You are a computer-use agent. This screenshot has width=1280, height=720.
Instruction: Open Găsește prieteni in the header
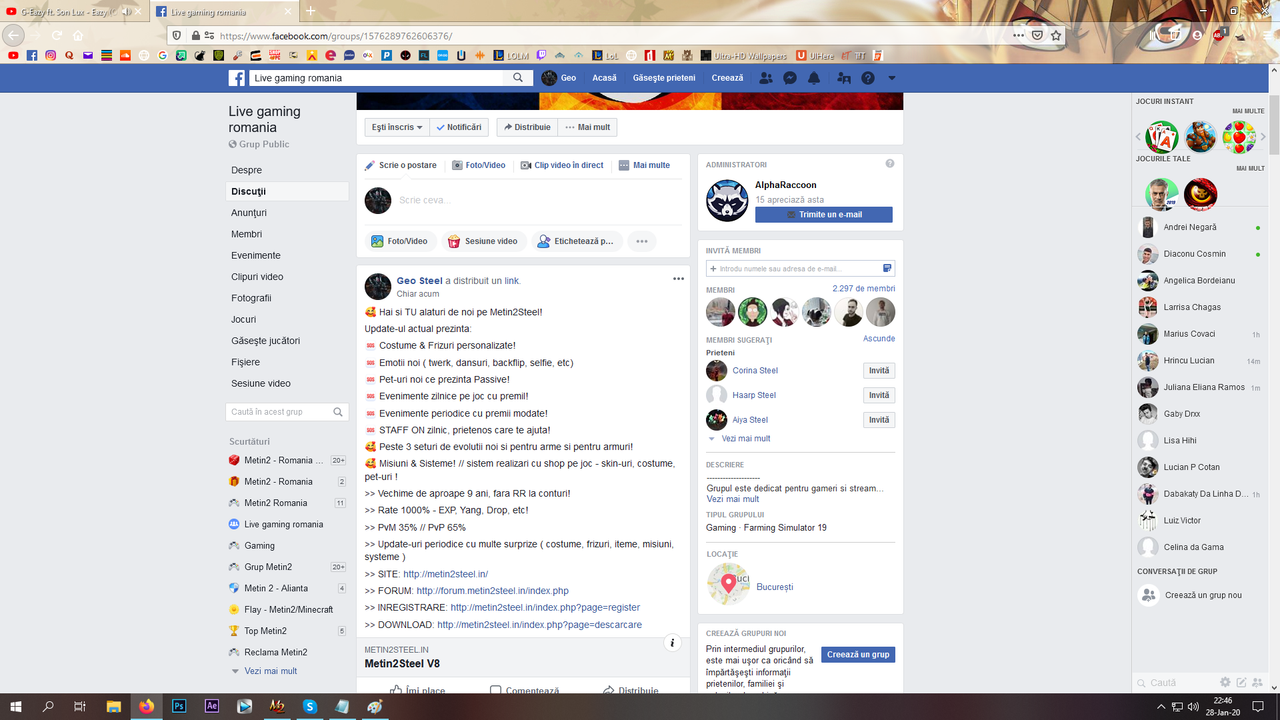[664, 78]
